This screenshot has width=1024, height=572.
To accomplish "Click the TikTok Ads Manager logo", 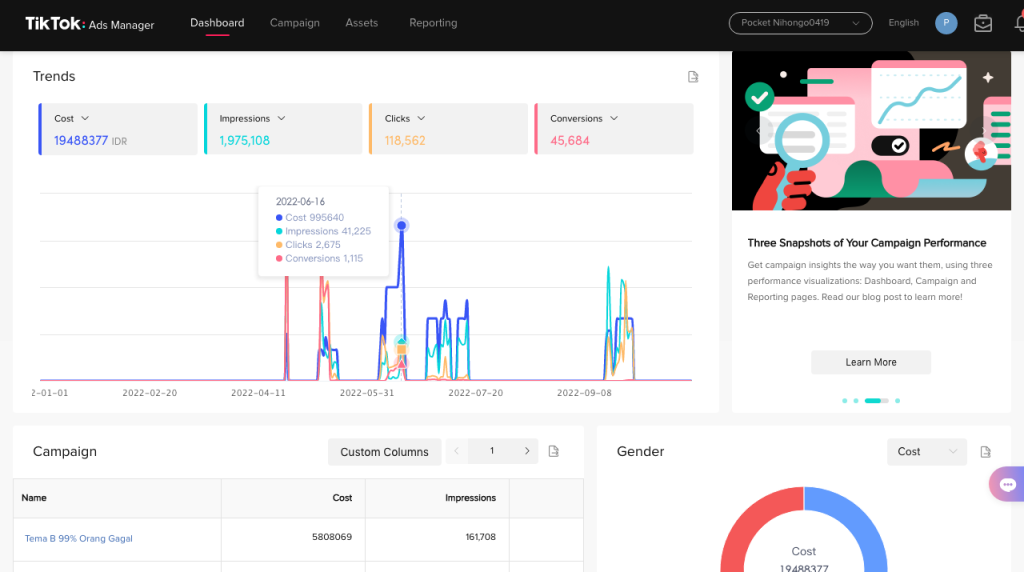I will point(89,24).
